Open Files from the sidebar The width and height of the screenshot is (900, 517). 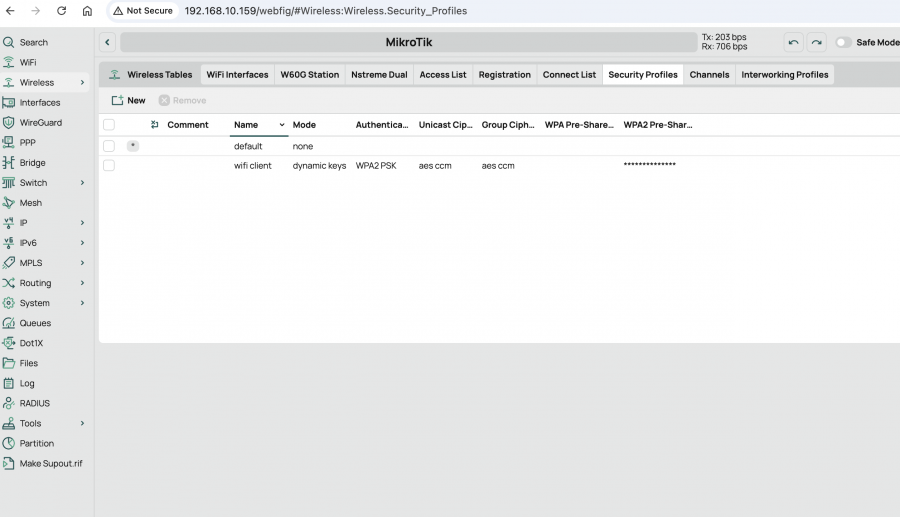point(28,363)
